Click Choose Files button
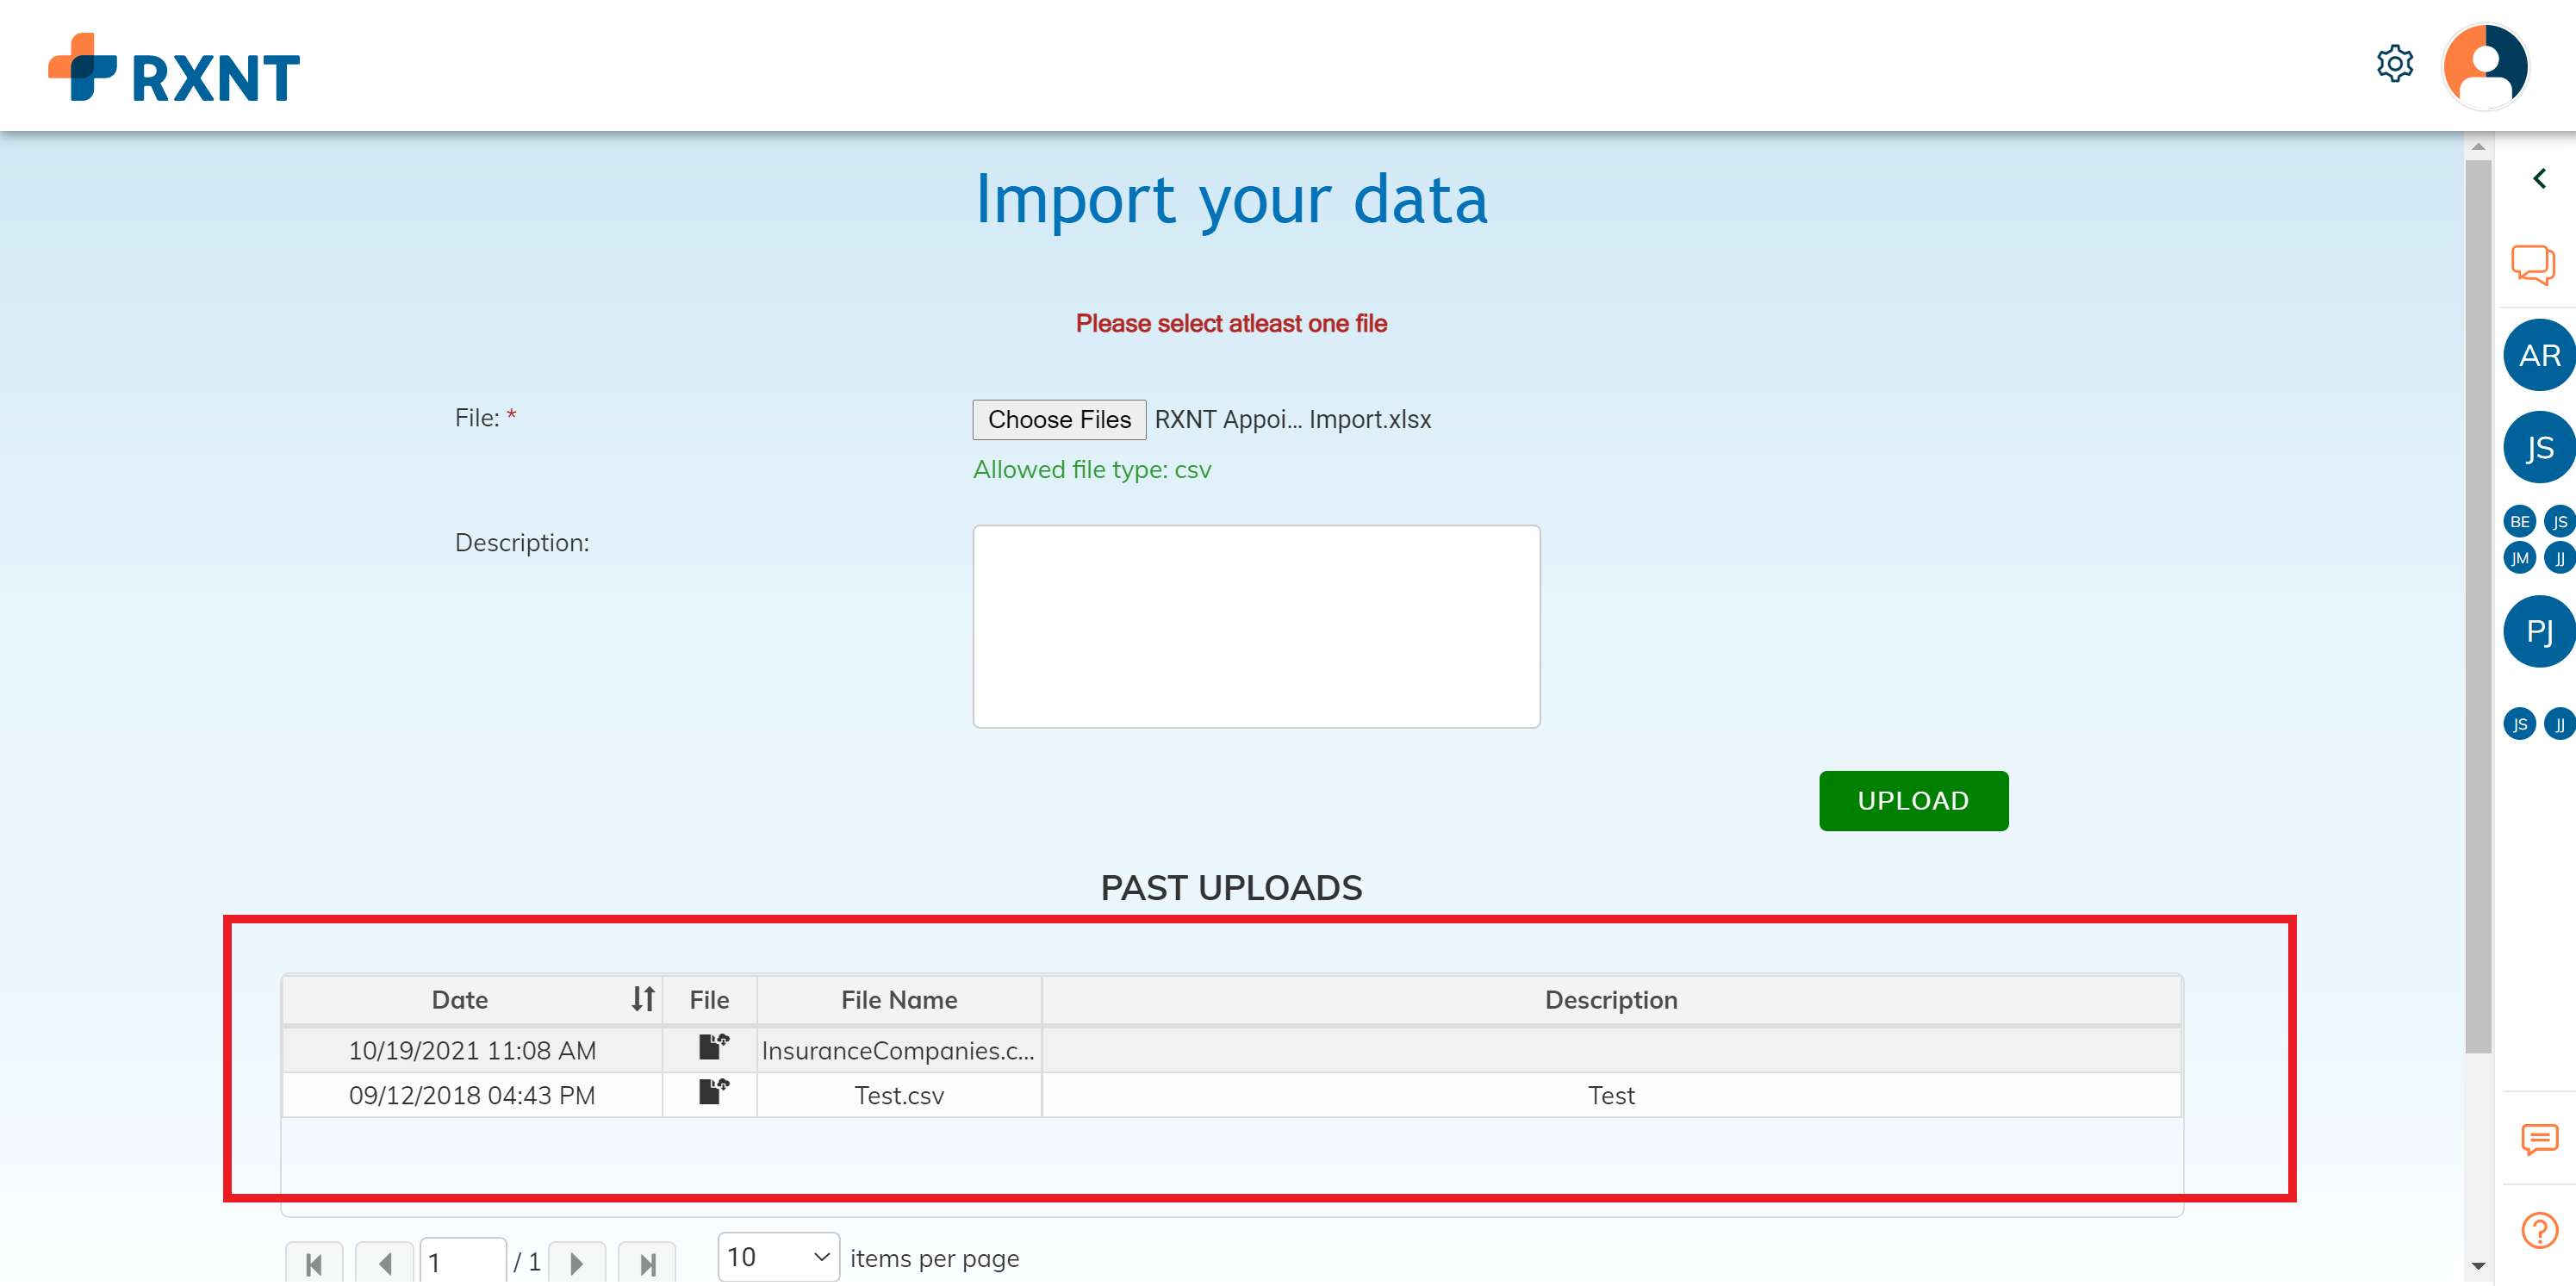This screenshot has height=1286, width=2576. [x=1059, y=420]
